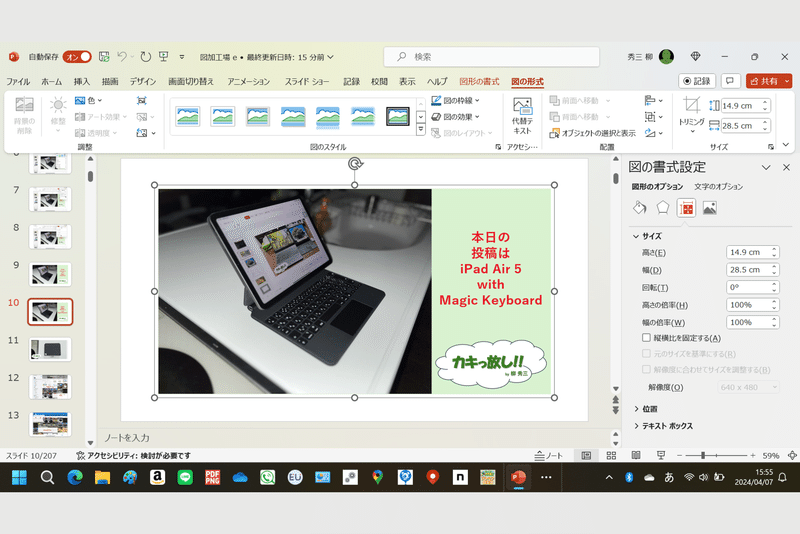
Task: Click 代替テキスト alt text button
Action: click(x=522, y=115)
